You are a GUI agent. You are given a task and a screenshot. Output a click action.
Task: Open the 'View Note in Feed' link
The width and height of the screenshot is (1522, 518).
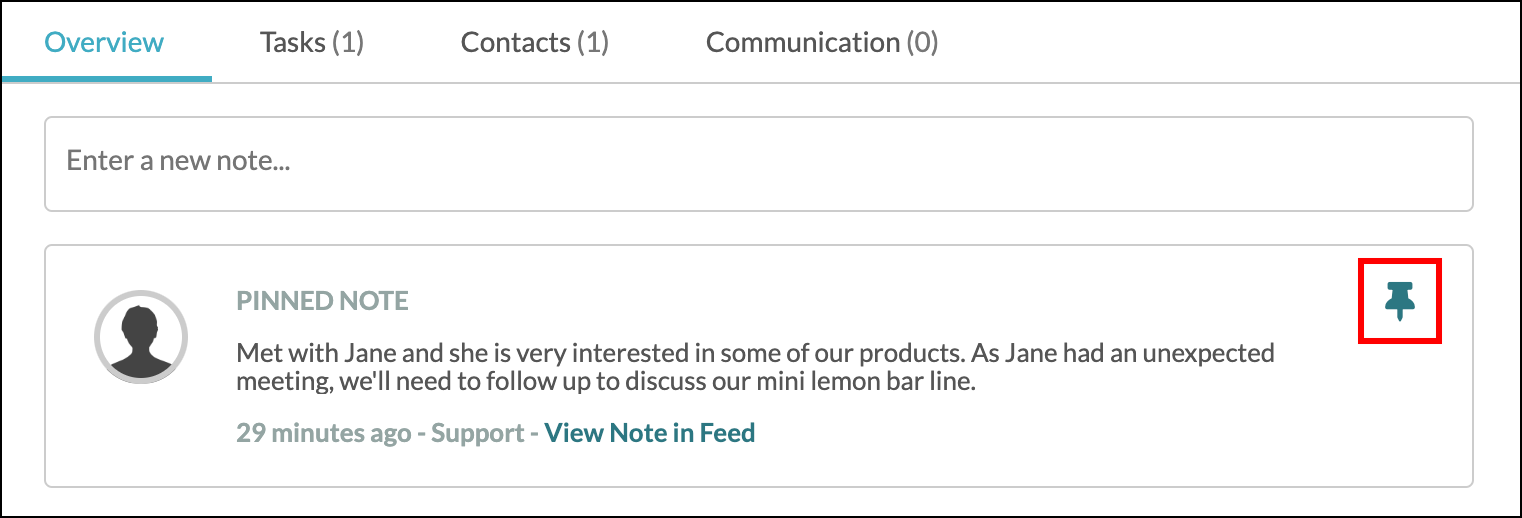tap(649, 433)
